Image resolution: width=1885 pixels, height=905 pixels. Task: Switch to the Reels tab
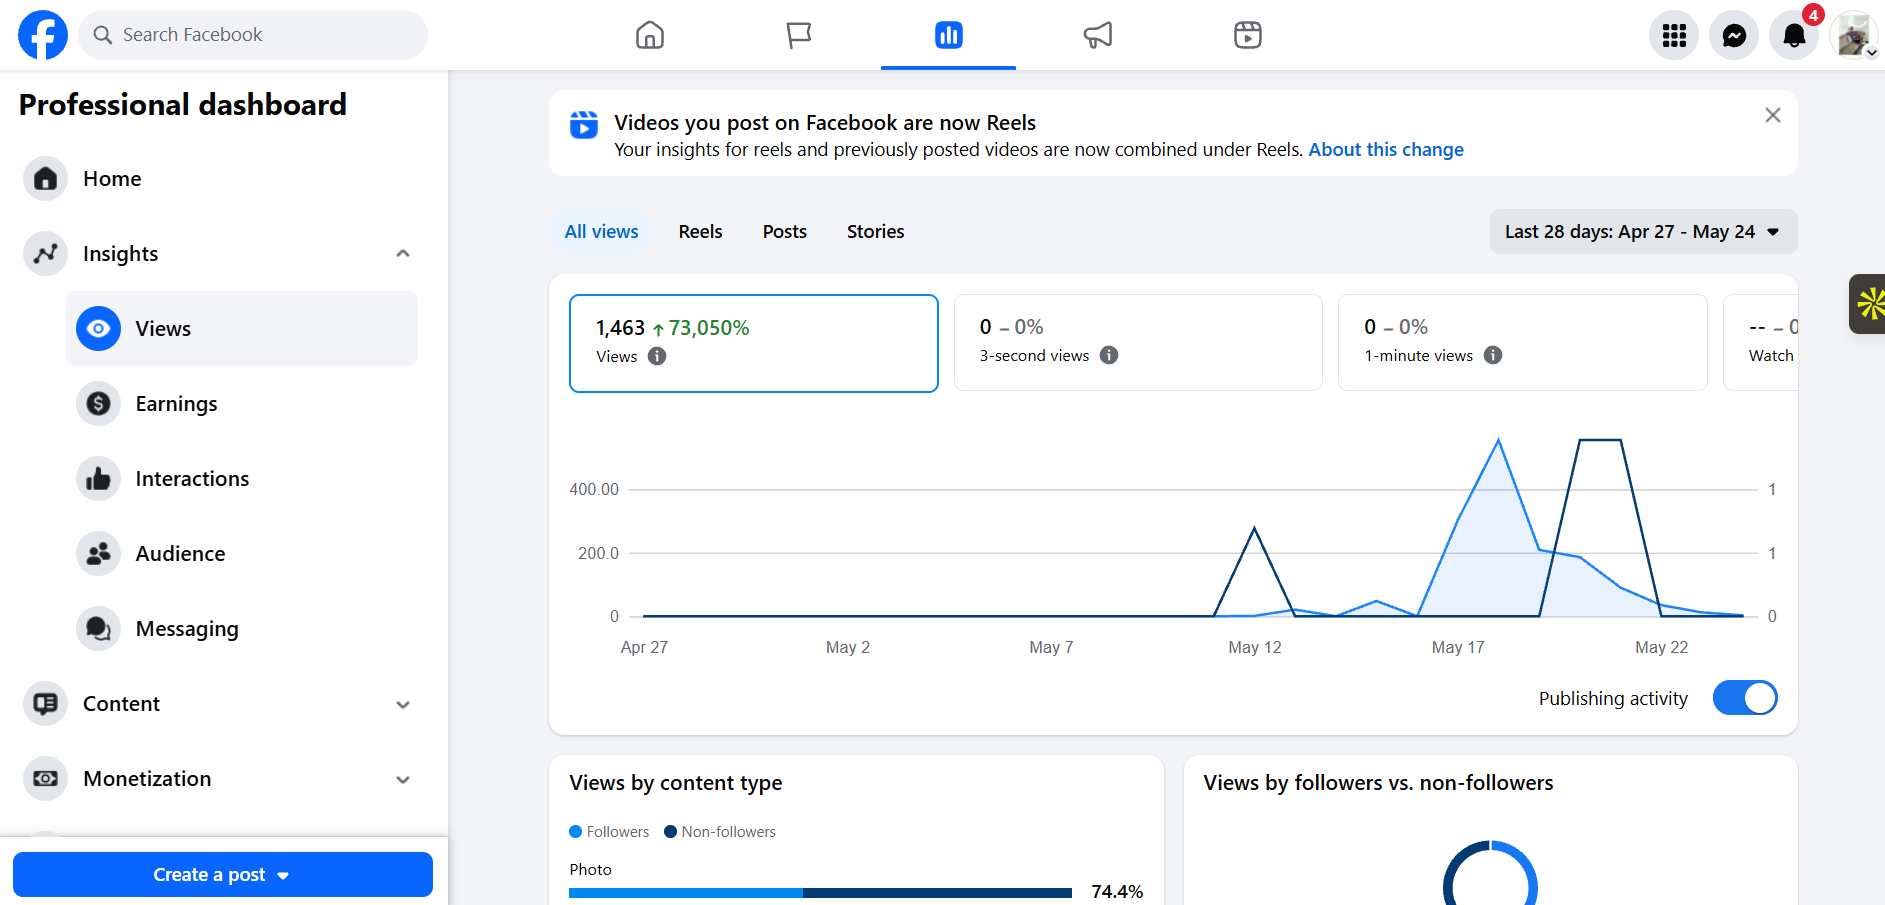pos(700,232)
